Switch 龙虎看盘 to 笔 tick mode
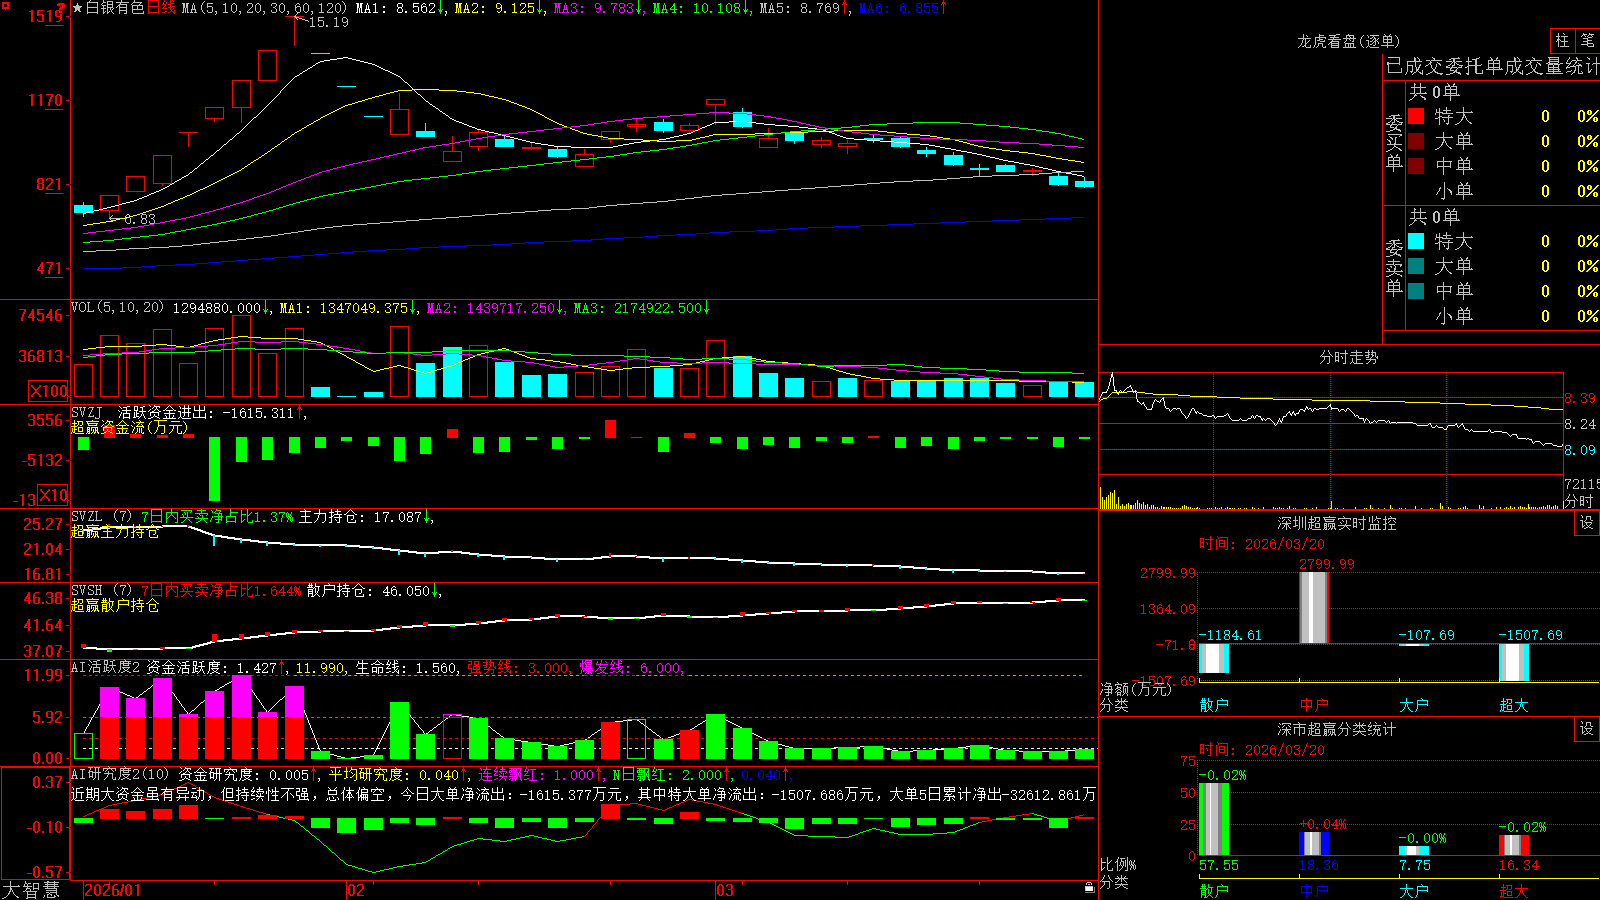The width and height of the screenshot is (1600, 900). 1588,41
